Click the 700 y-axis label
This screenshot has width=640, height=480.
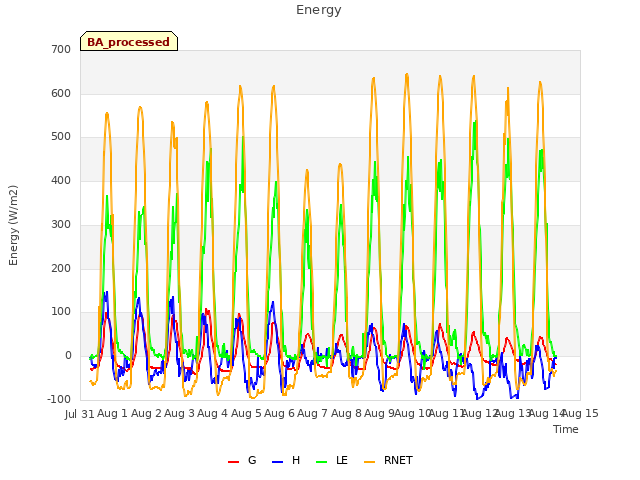tap(61, 49)
